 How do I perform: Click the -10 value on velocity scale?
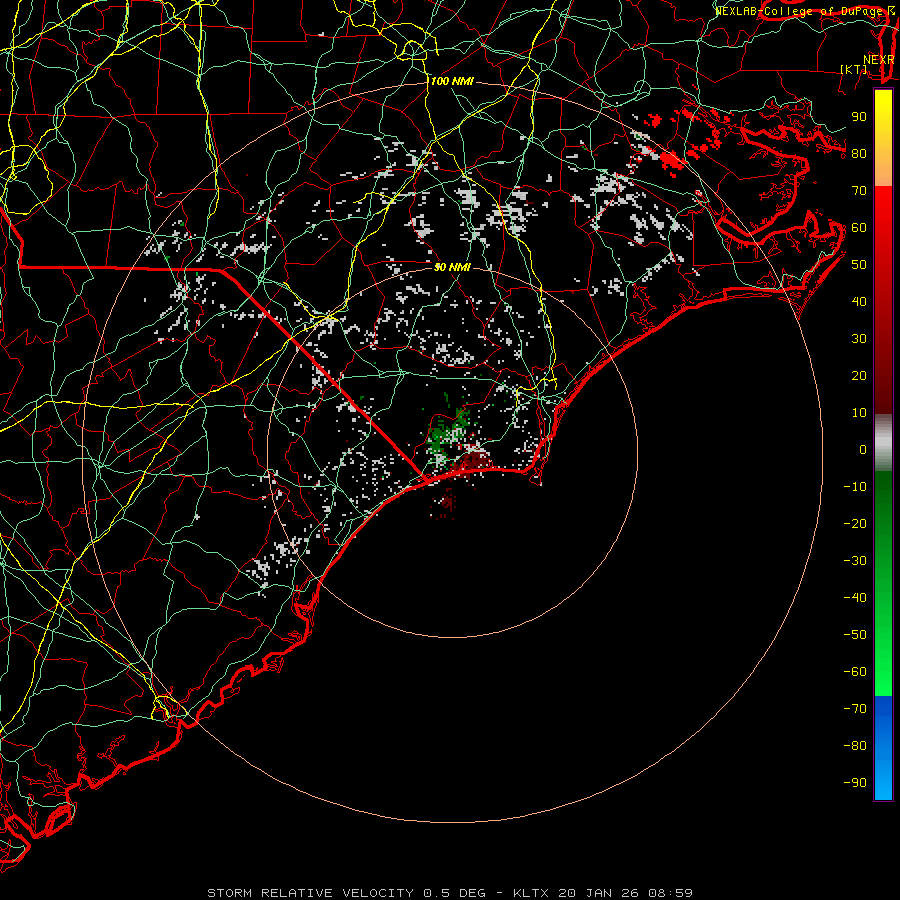pyautogui.click(x=855, y=487)
